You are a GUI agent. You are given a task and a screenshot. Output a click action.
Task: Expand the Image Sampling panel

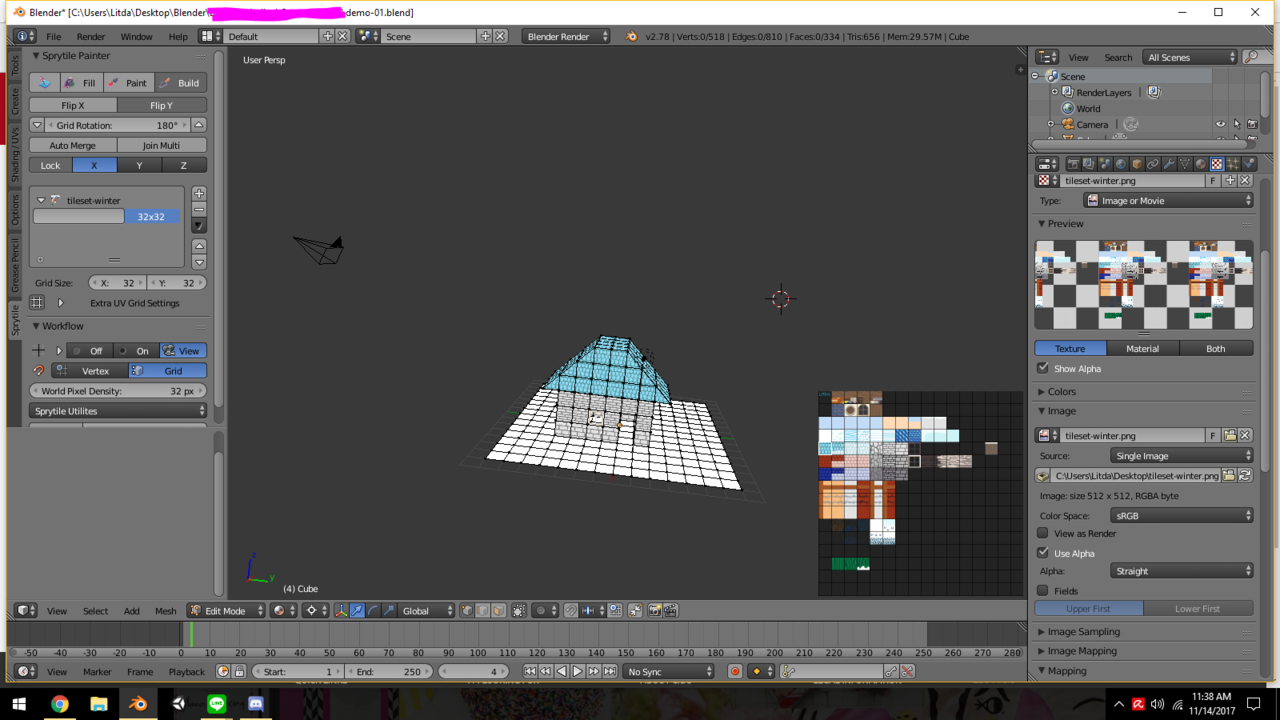(1083, 632)
